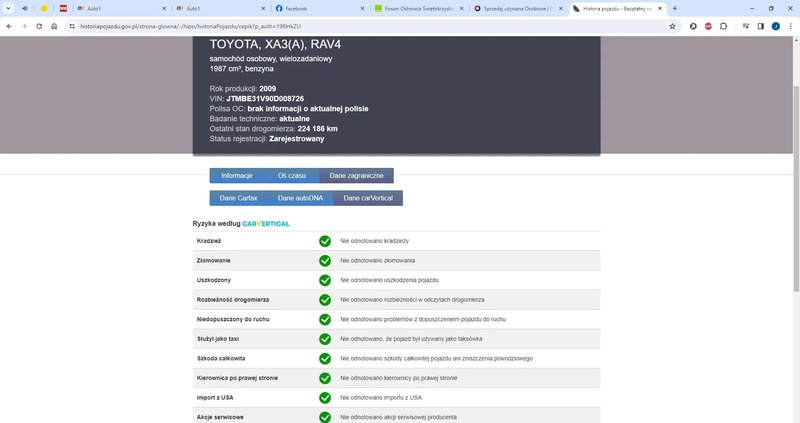Click the production year 2009
The image size is (800, 423).
pos(267,88)
